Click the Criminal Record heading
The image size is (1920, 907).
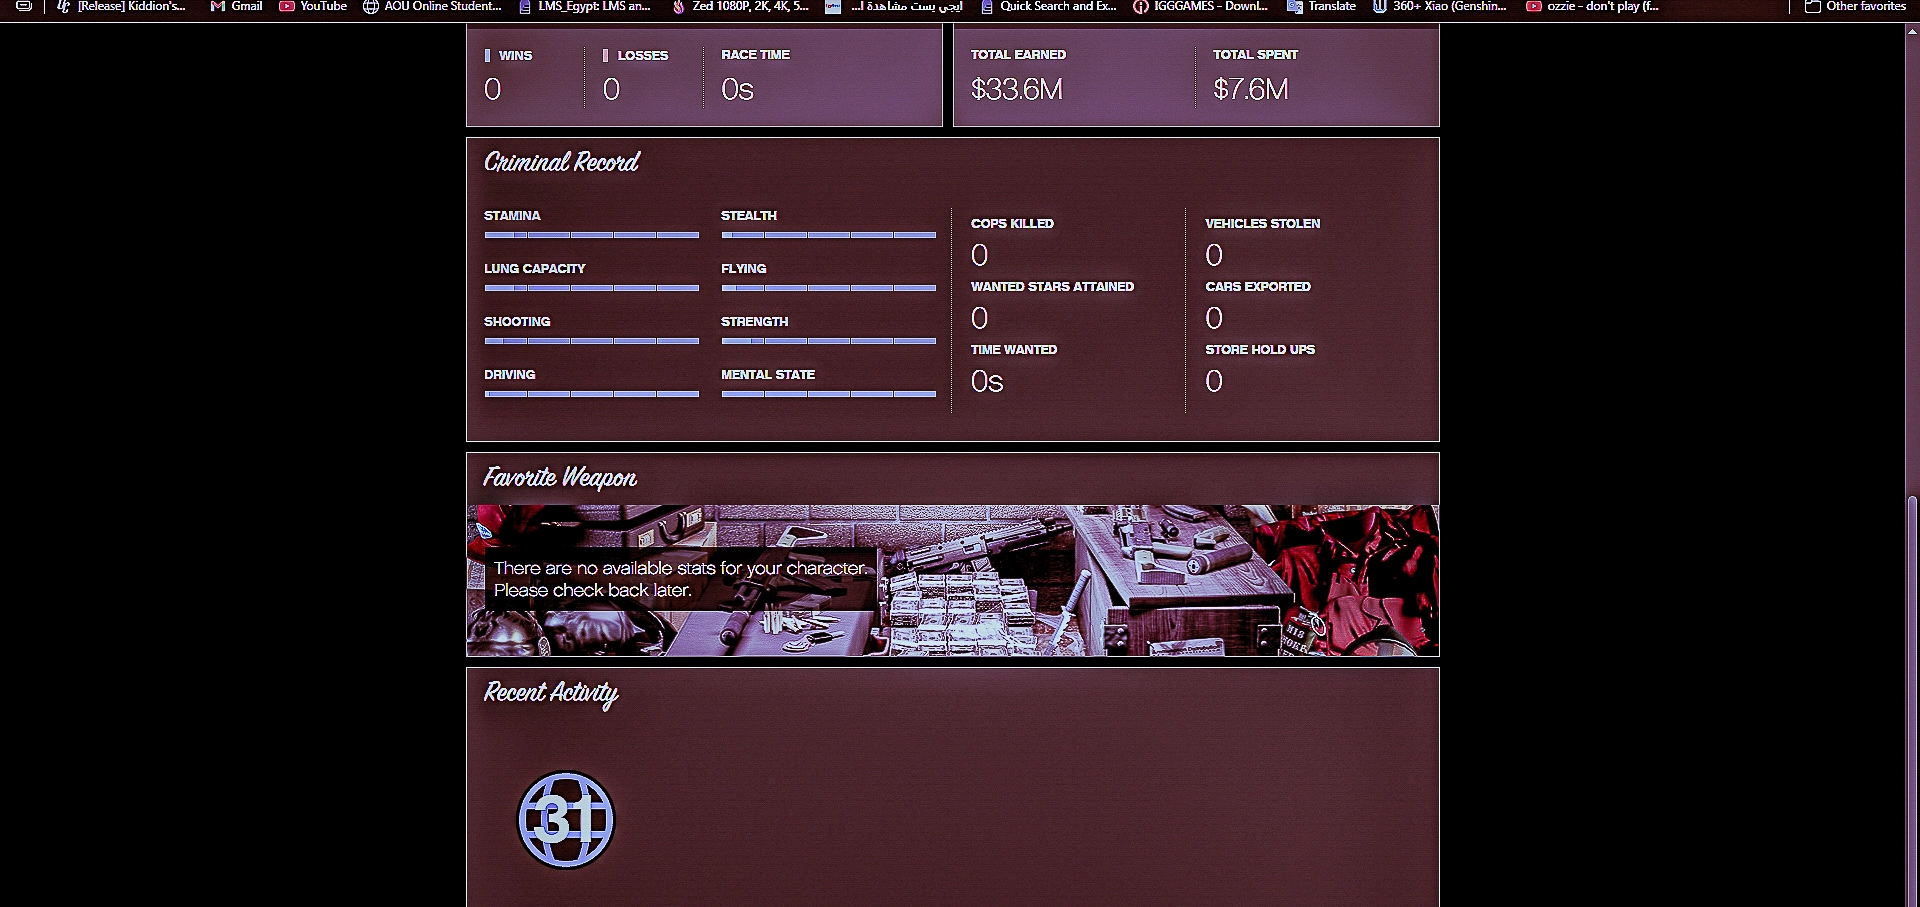(561, 162)
